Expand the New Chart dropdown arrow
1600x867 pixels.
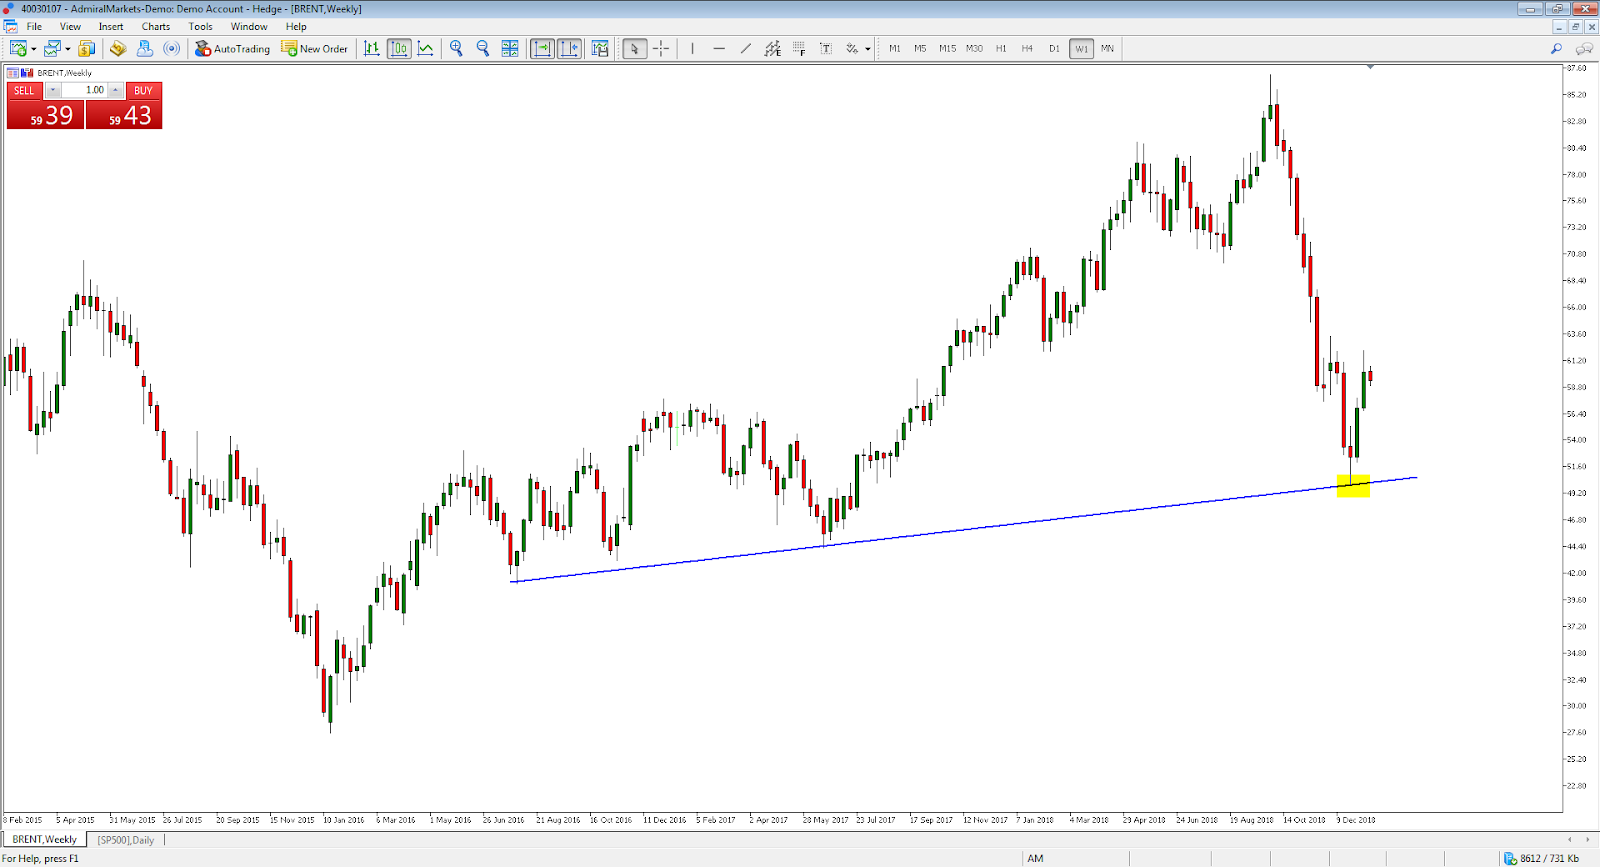click(x=33, y=49)
